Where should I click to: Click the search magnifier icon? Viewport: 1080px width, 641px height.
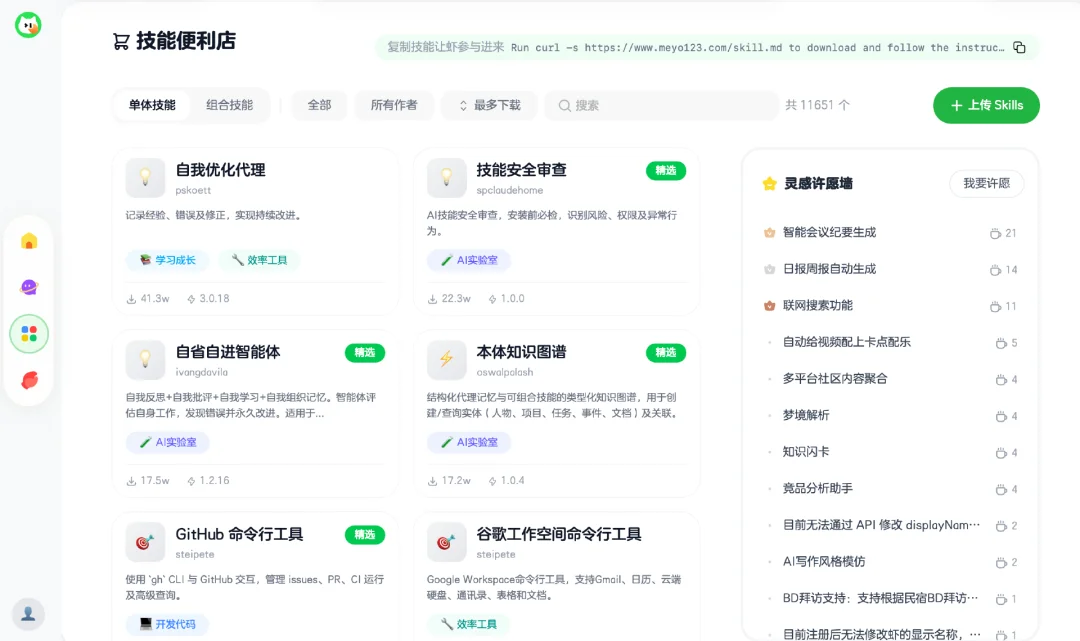point(564,105)
